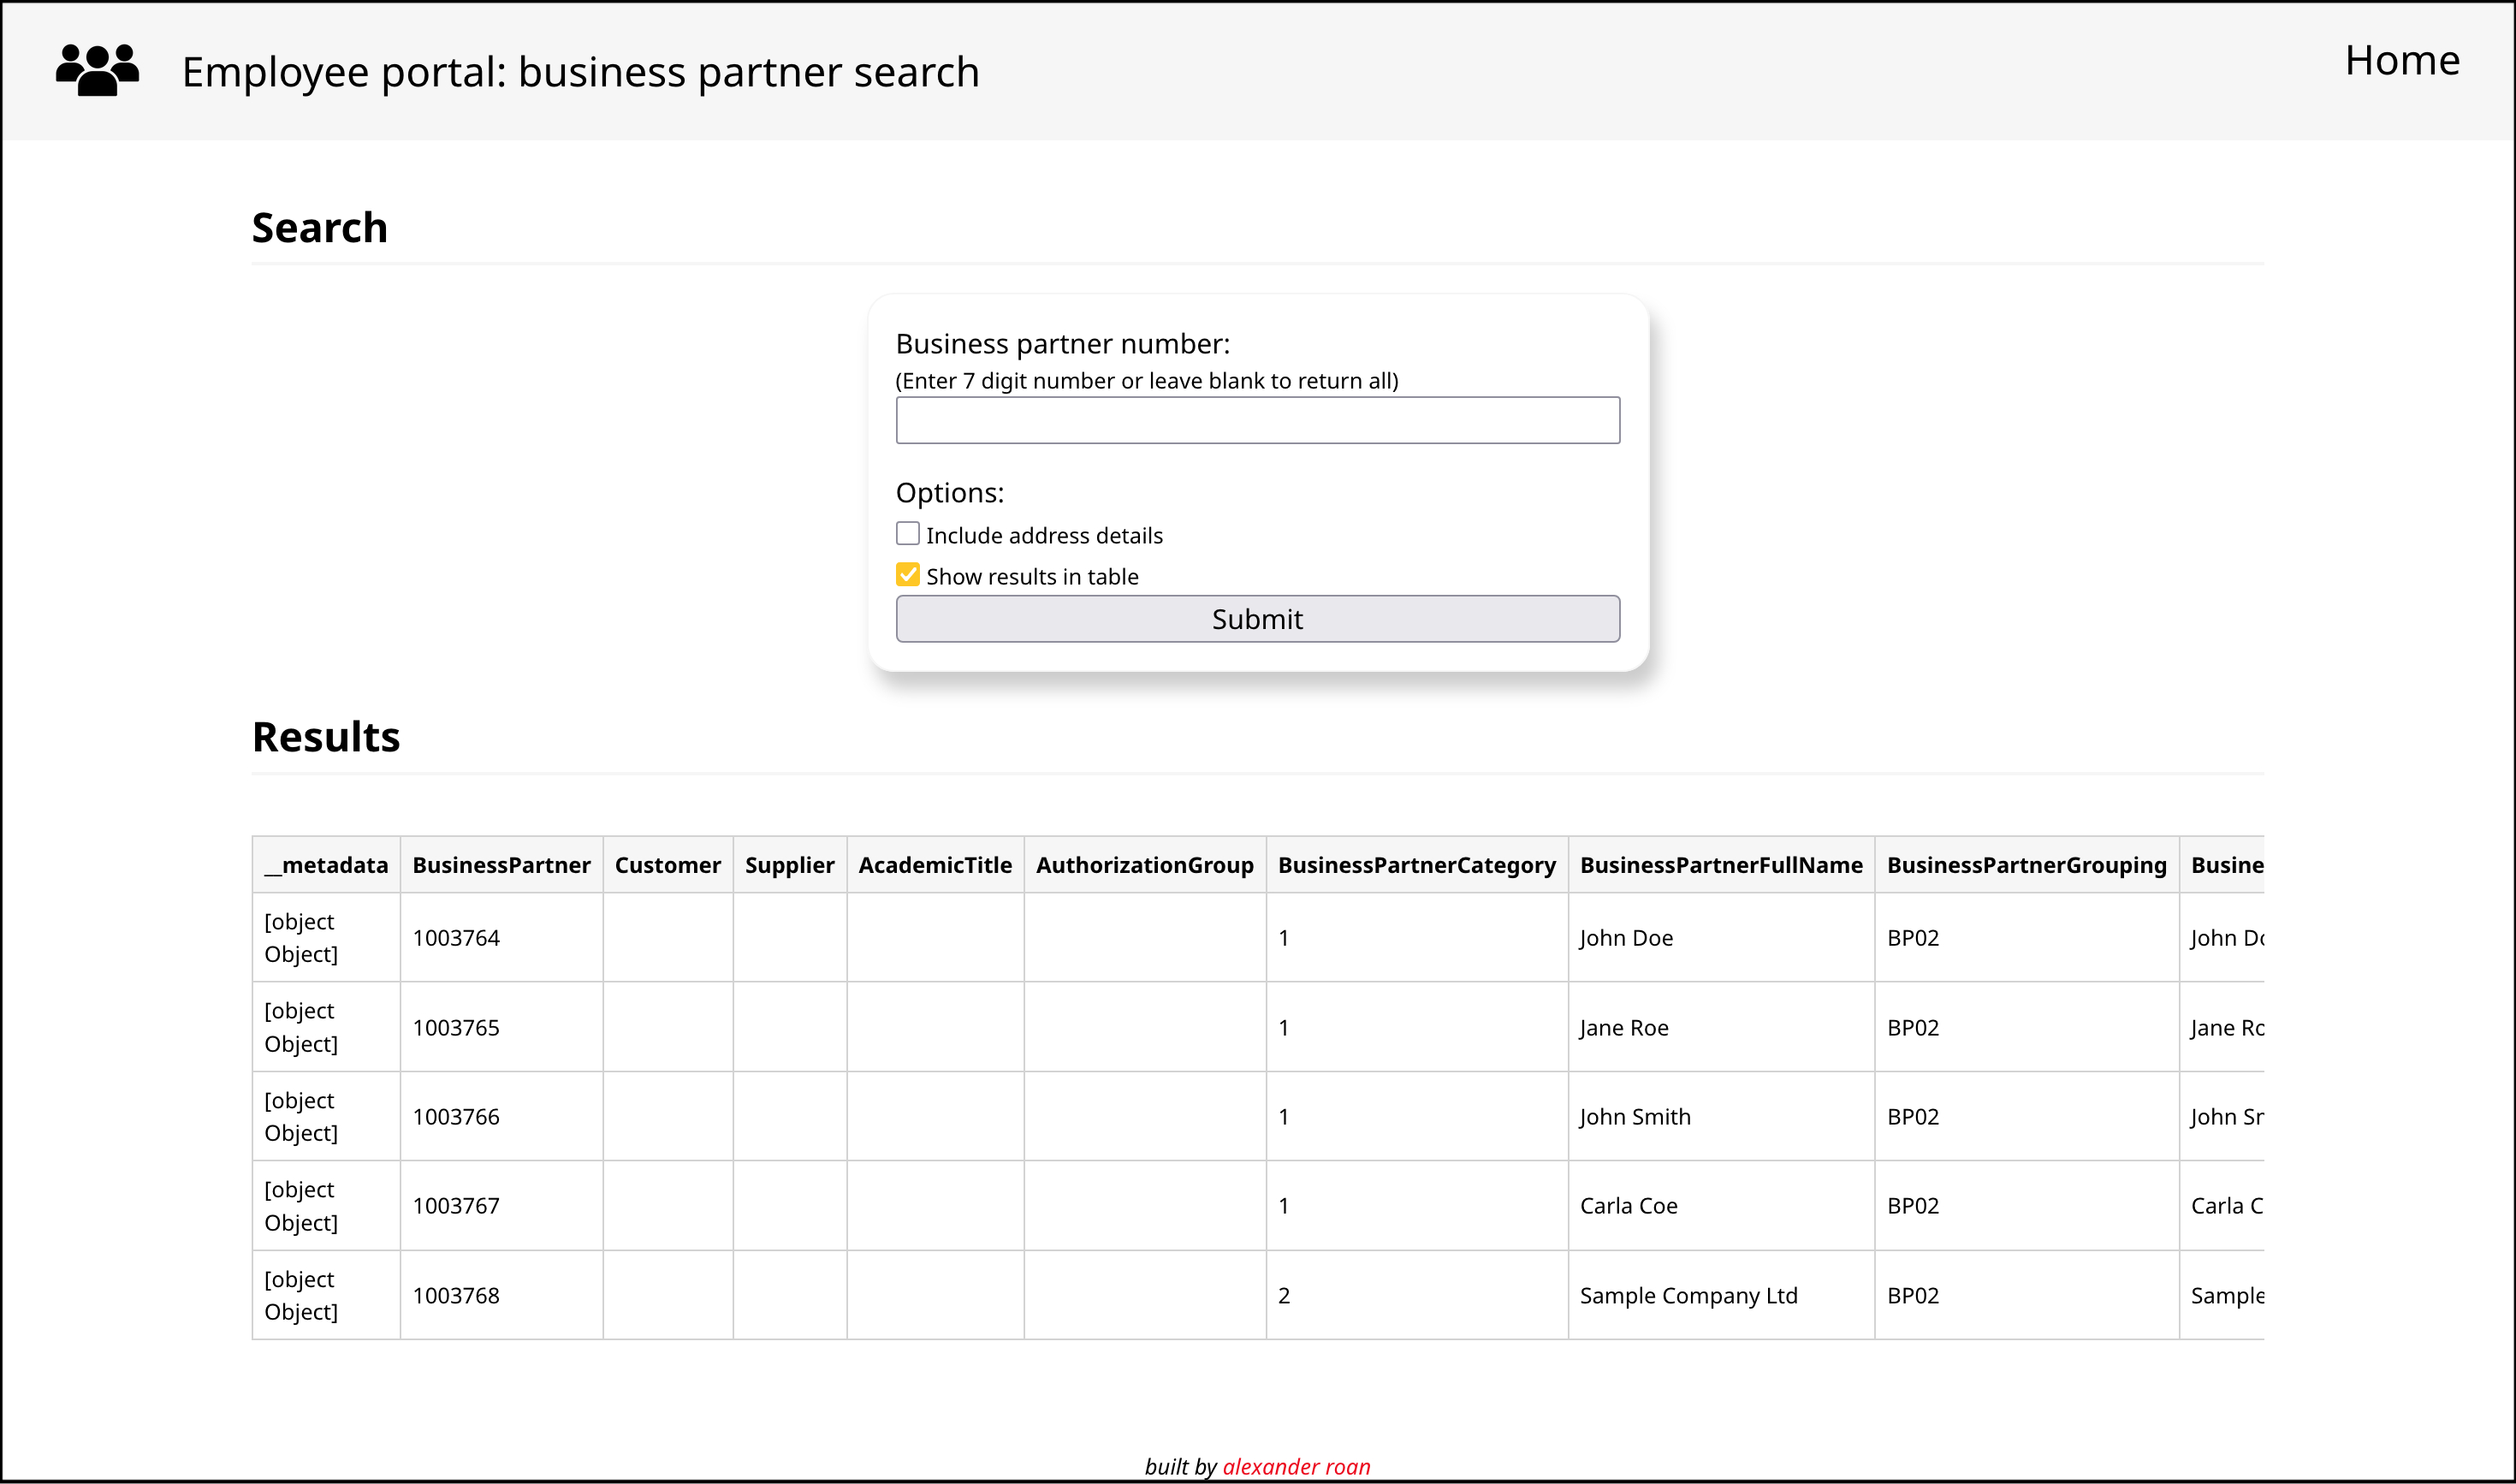Uncheck Show results in table checkbox

[x=907, y=574]
